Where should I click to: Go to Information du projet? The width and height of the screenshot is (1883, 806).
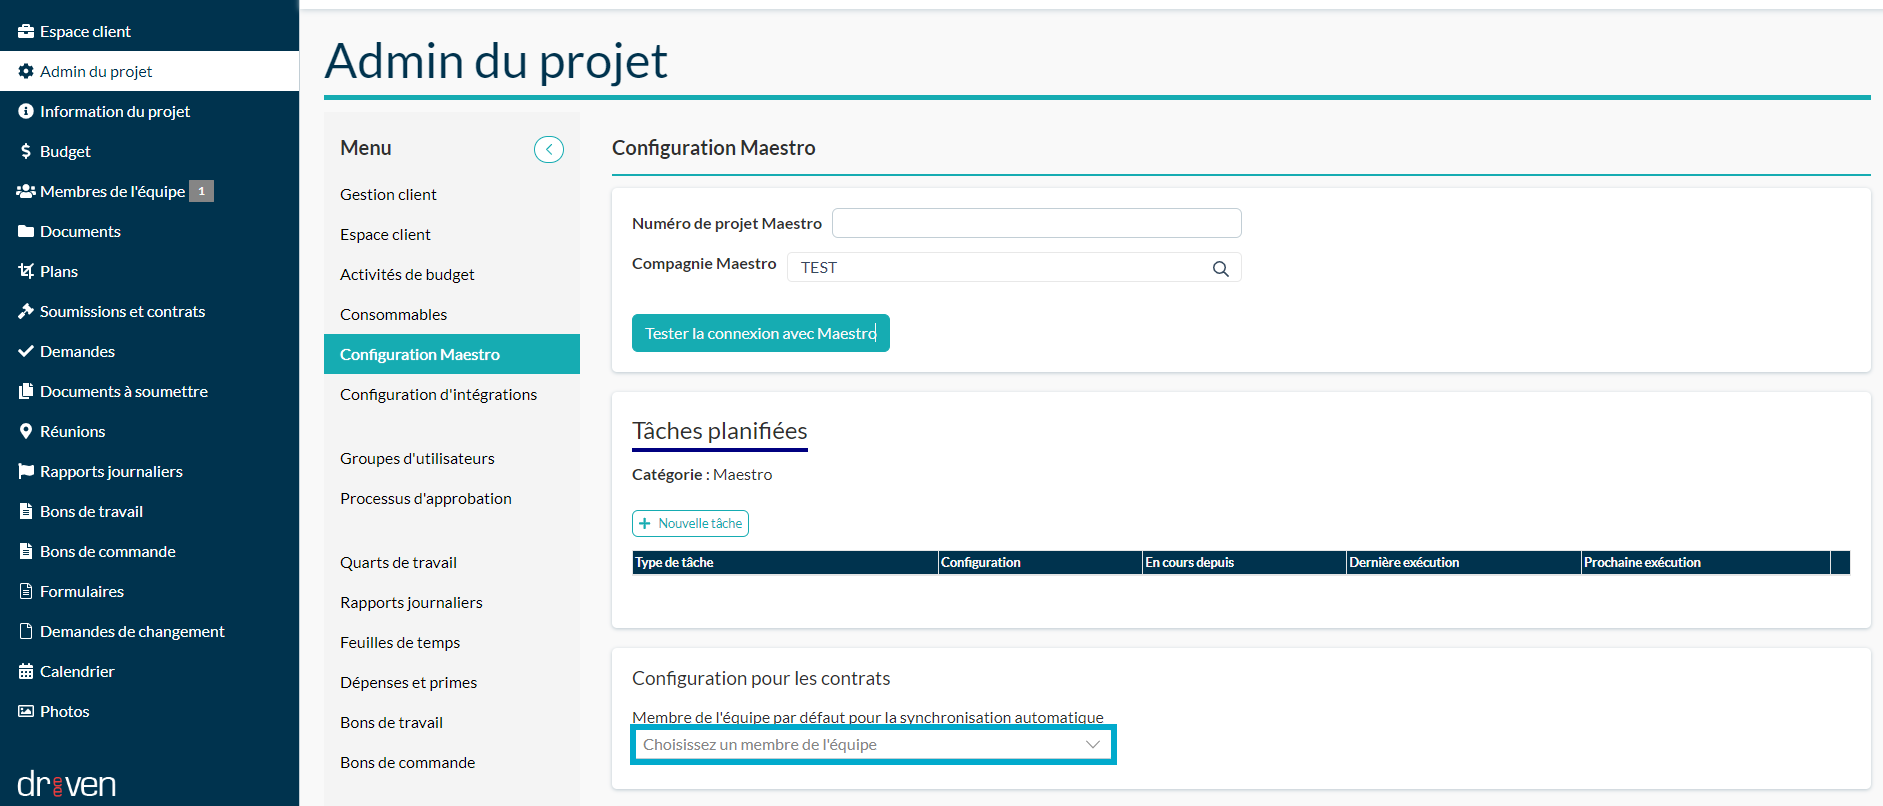pos(149,111)
